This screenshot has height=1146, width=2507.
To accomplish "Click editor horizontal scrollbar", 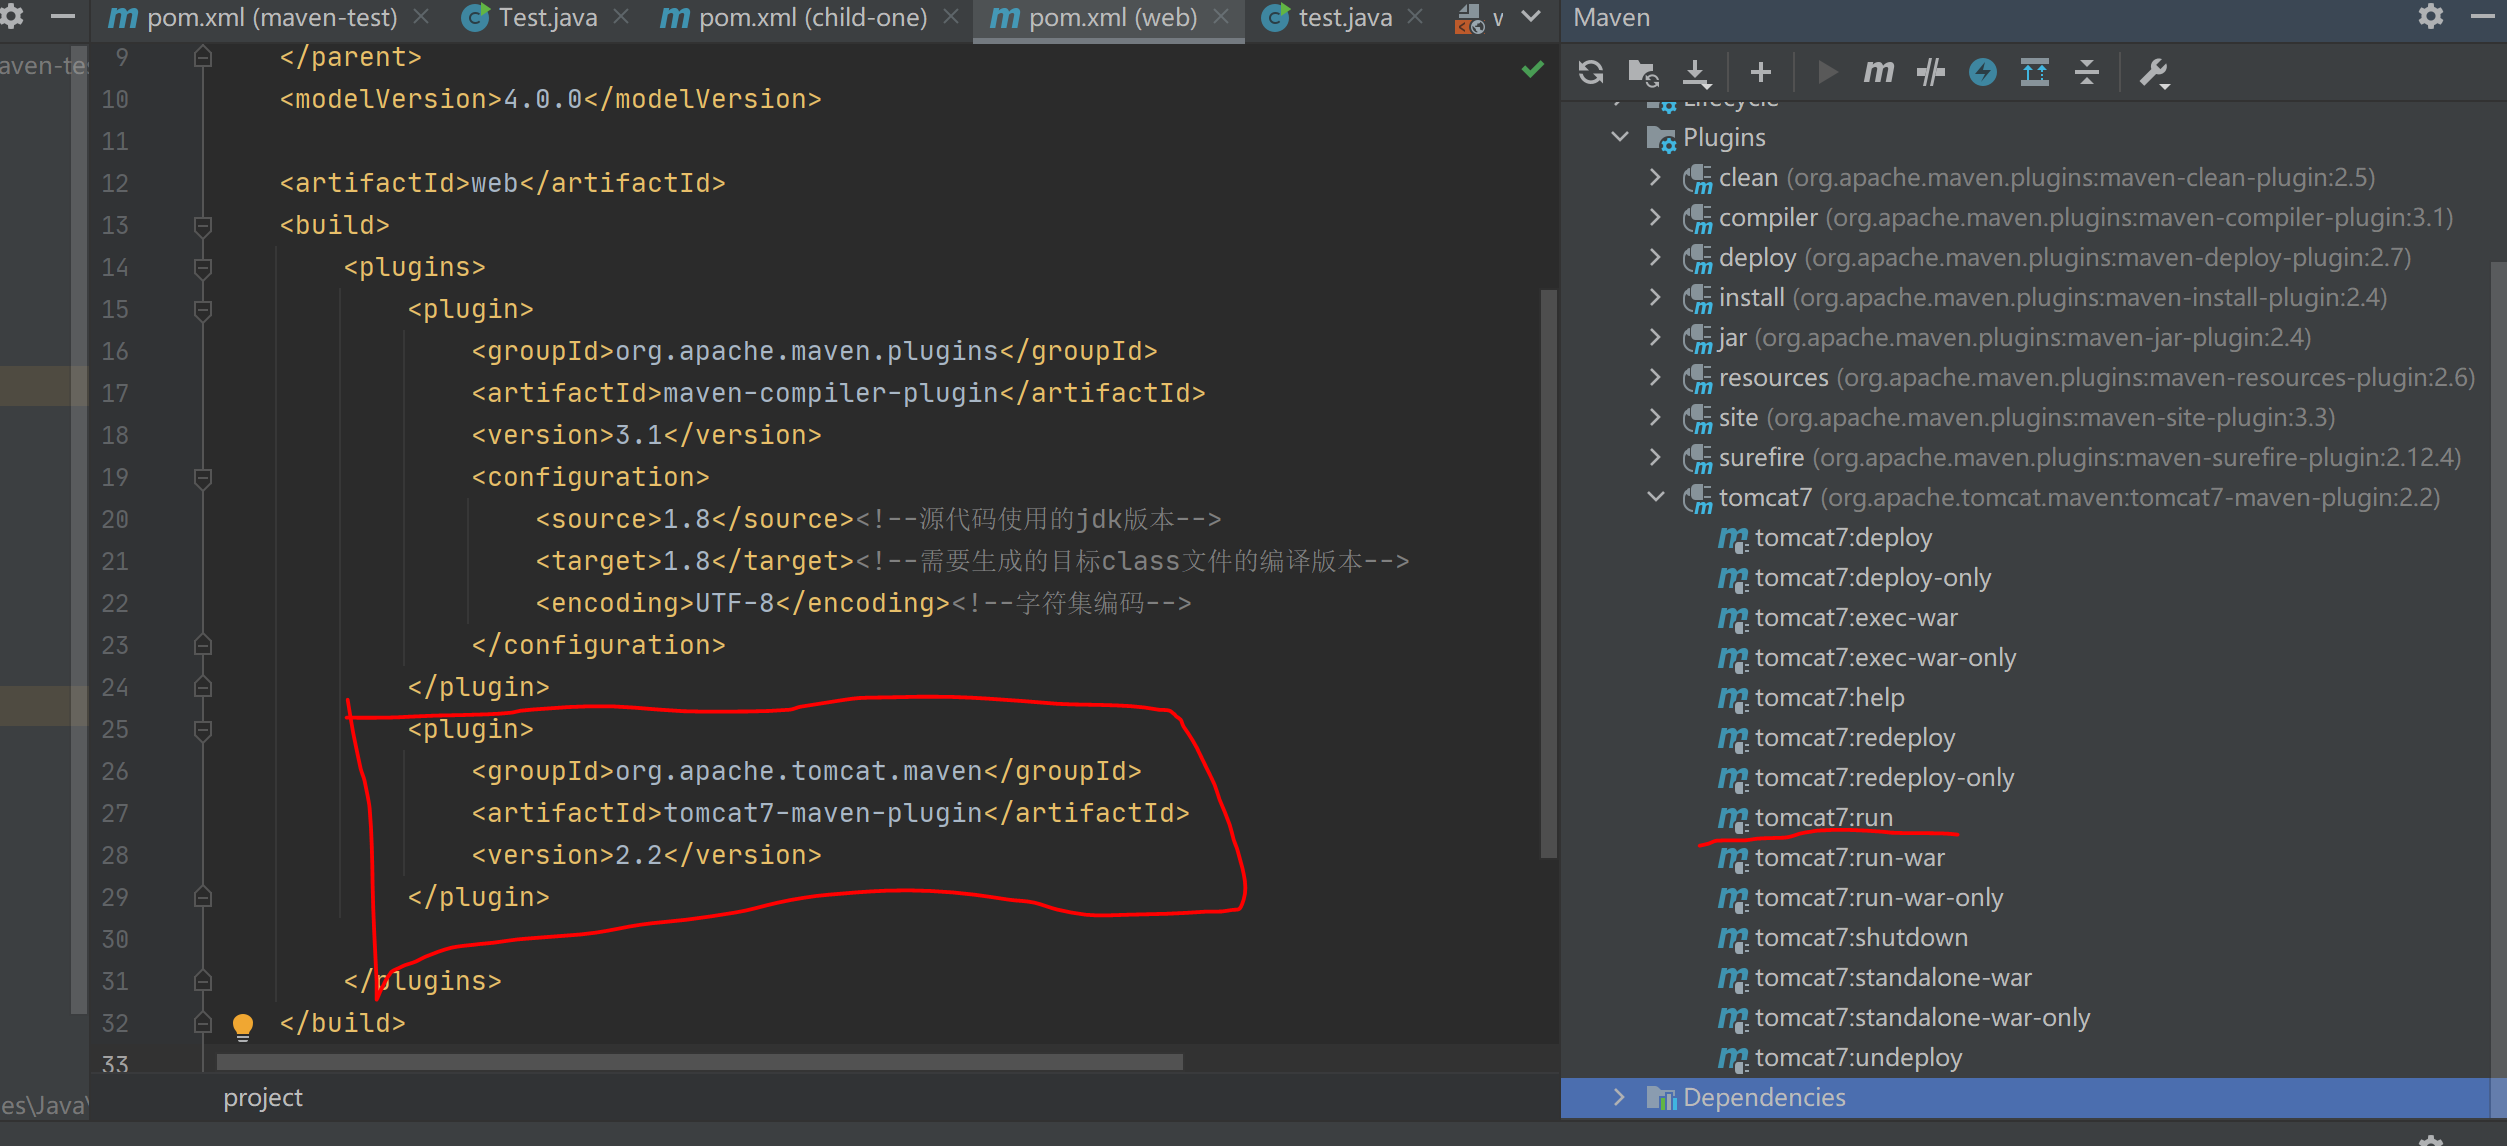I will [x=699, y=1061].
